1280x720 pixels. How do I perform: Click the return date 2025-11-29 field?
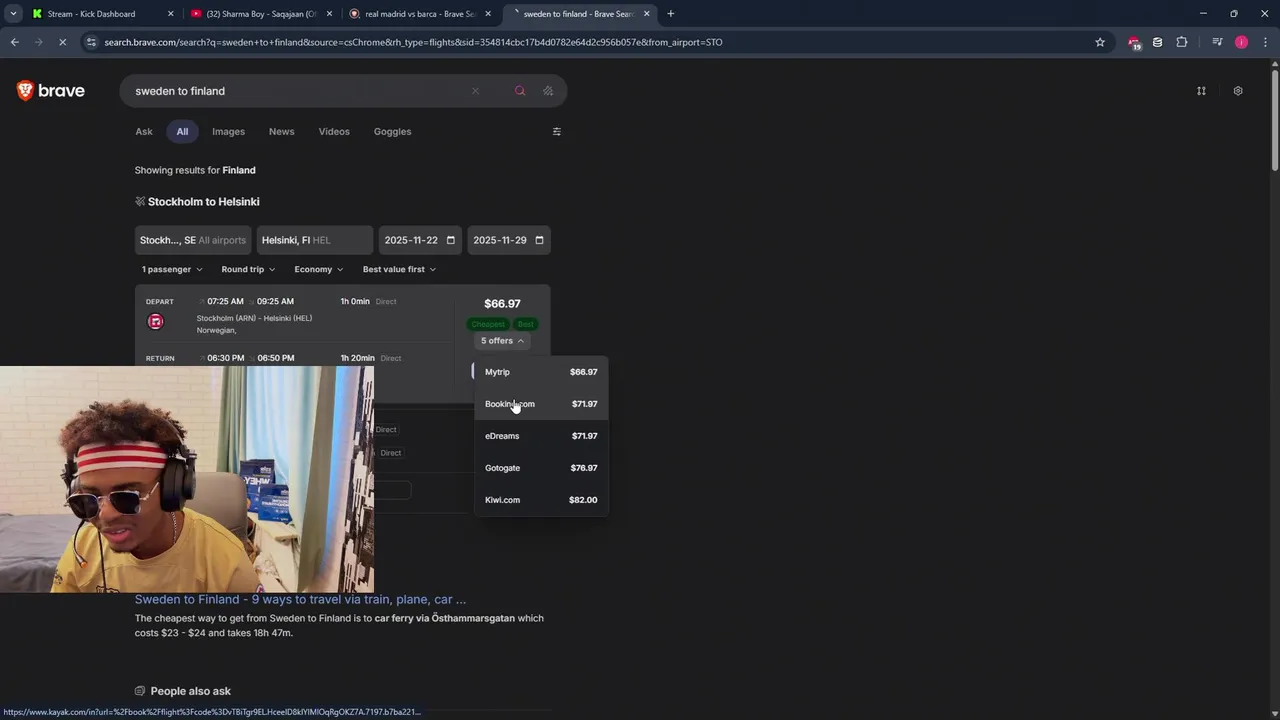click(x=509, y=240)
